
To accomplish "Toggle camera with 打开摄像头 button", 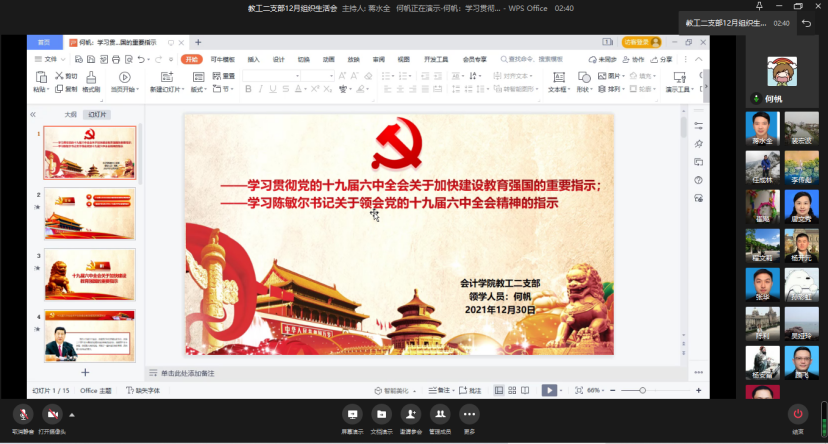I will (x=52, y=414).
